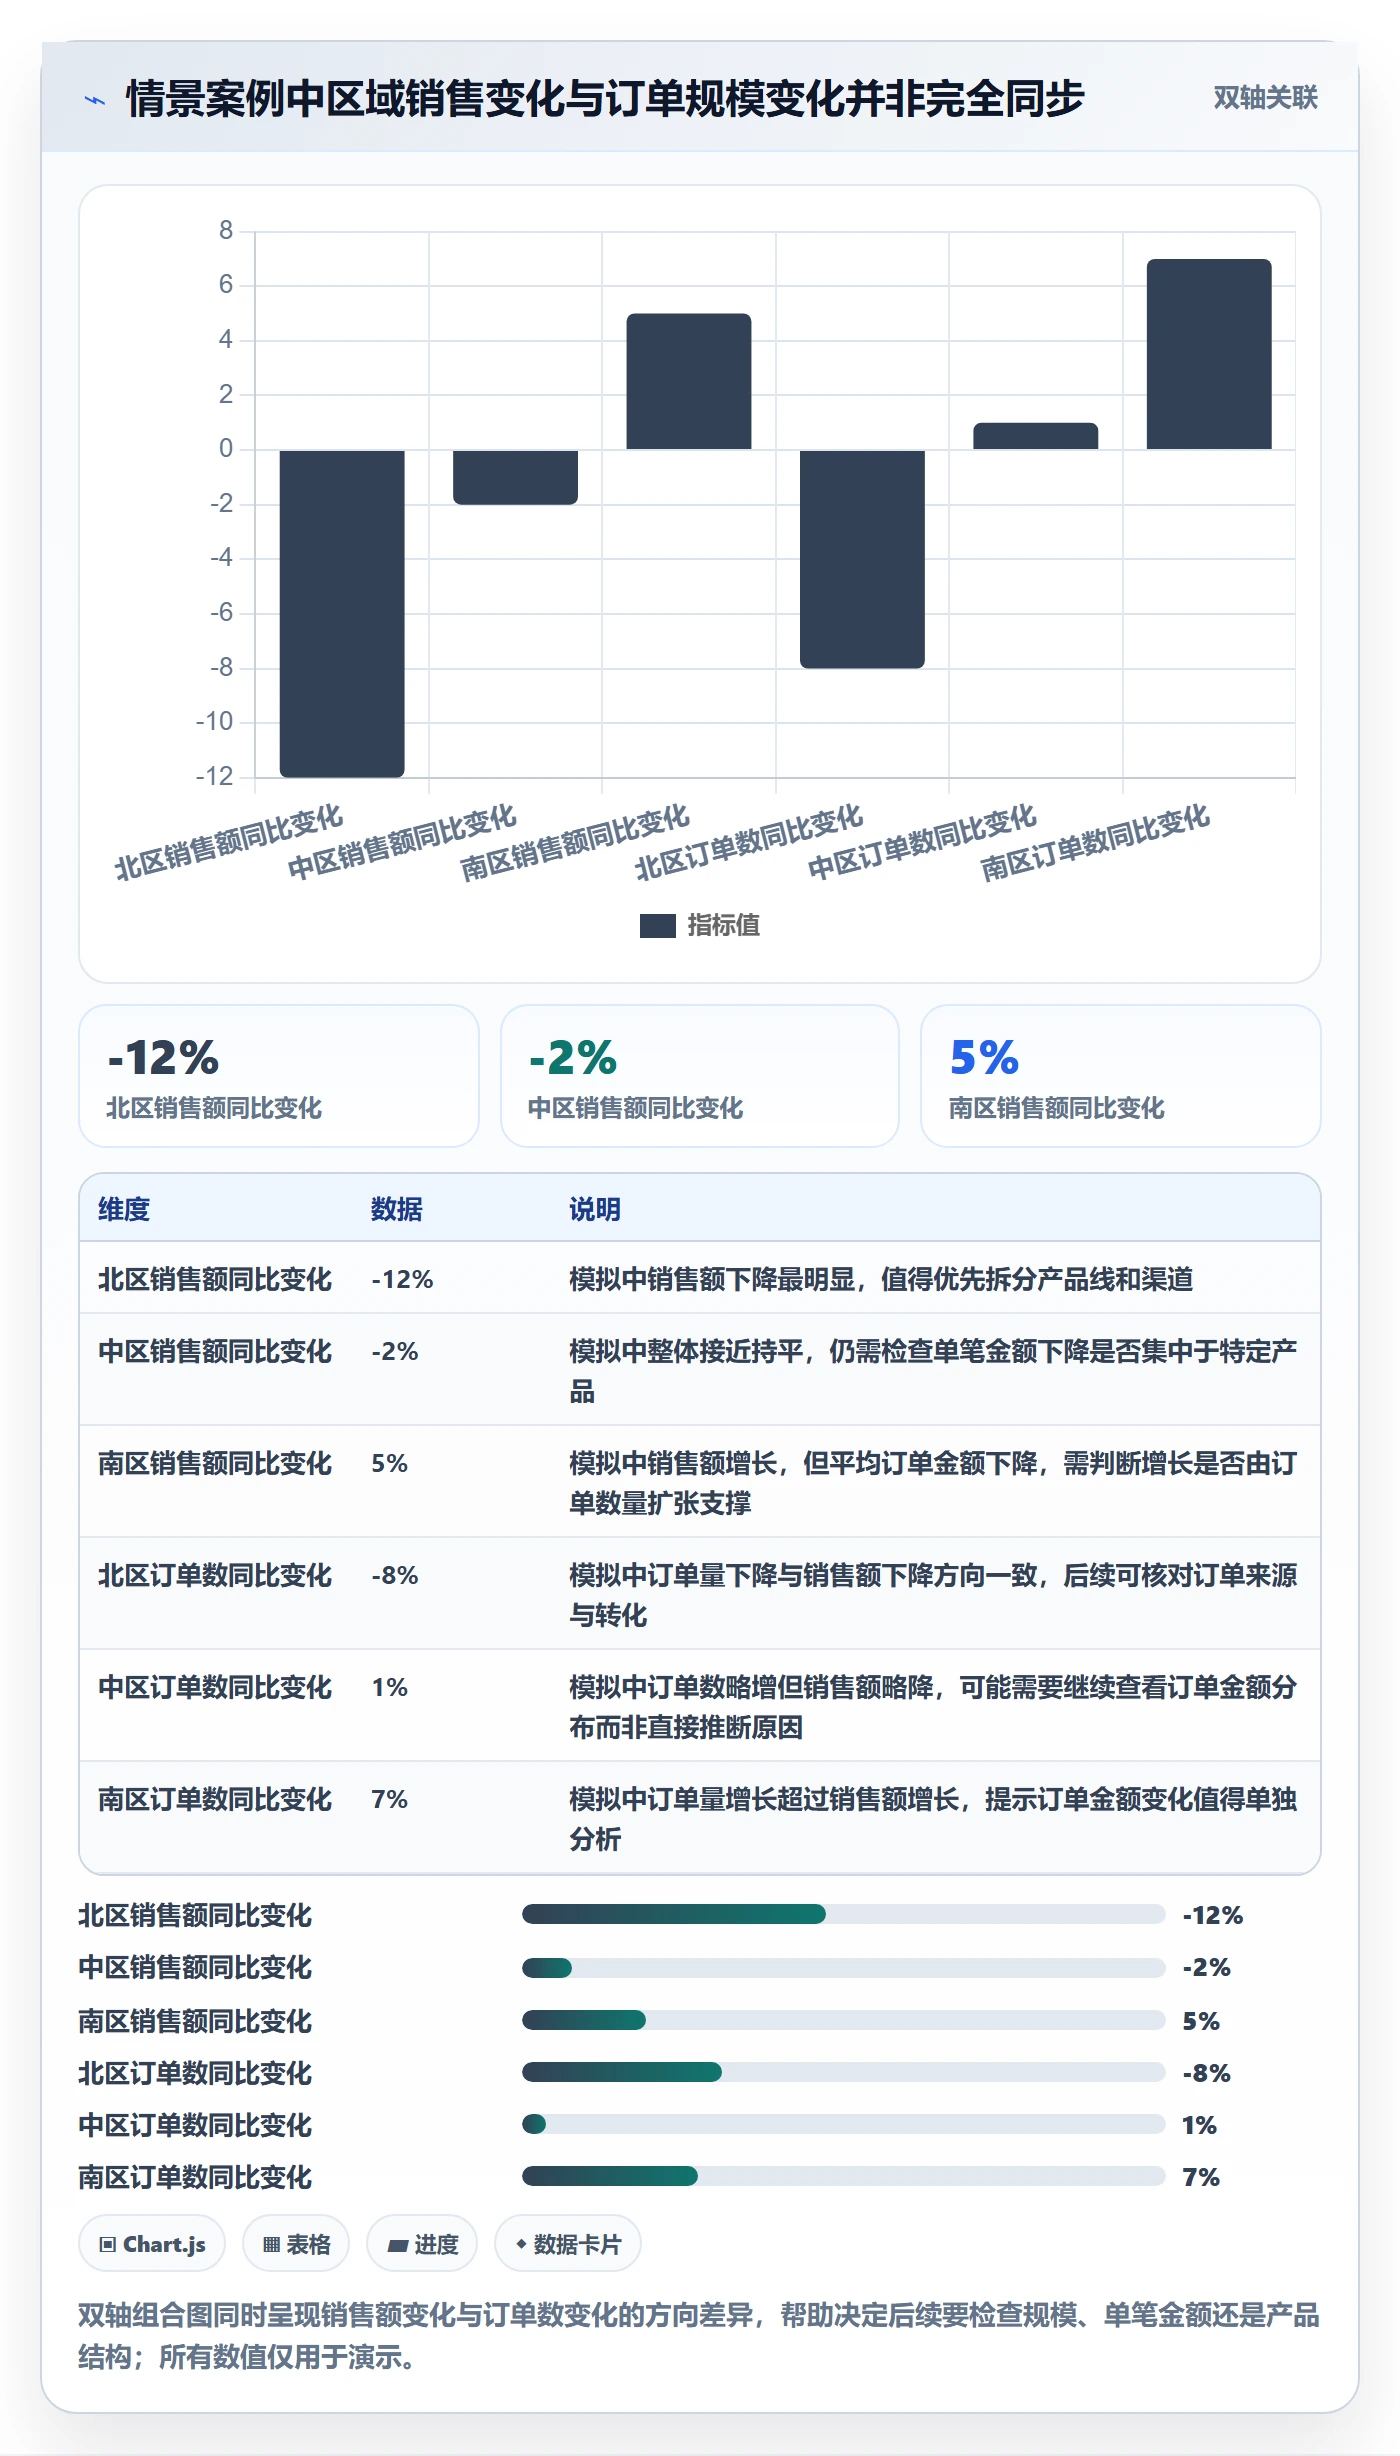
Task: Select table row cell 南区订单数同比变化
Action: point(215,1799)
